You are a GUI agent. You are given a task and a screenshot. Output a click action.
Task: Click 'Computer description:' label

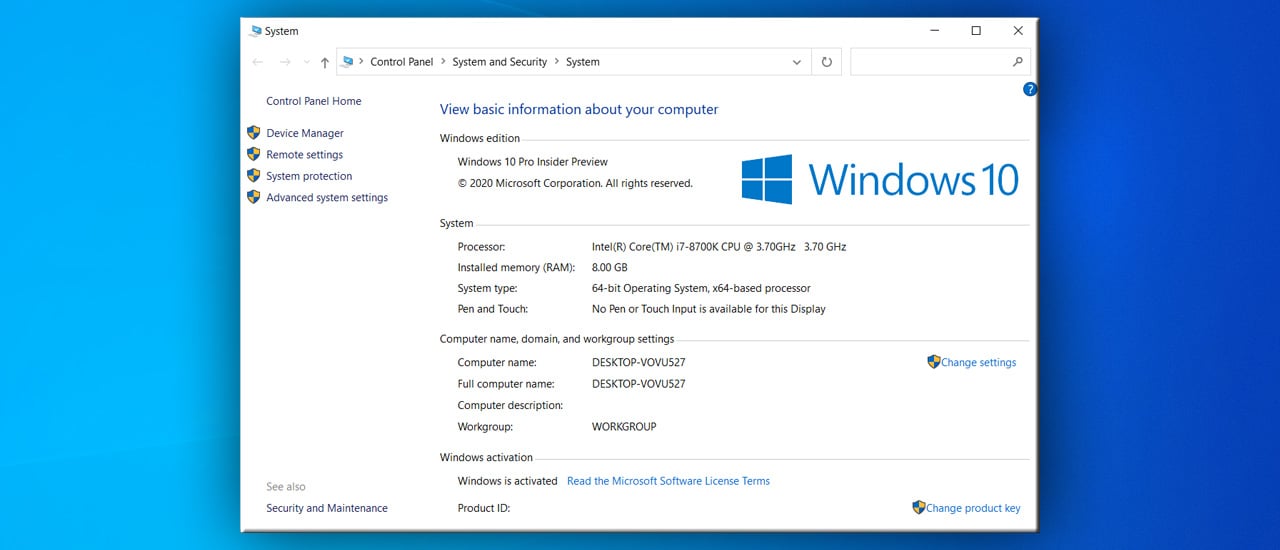tap(511, 406)
